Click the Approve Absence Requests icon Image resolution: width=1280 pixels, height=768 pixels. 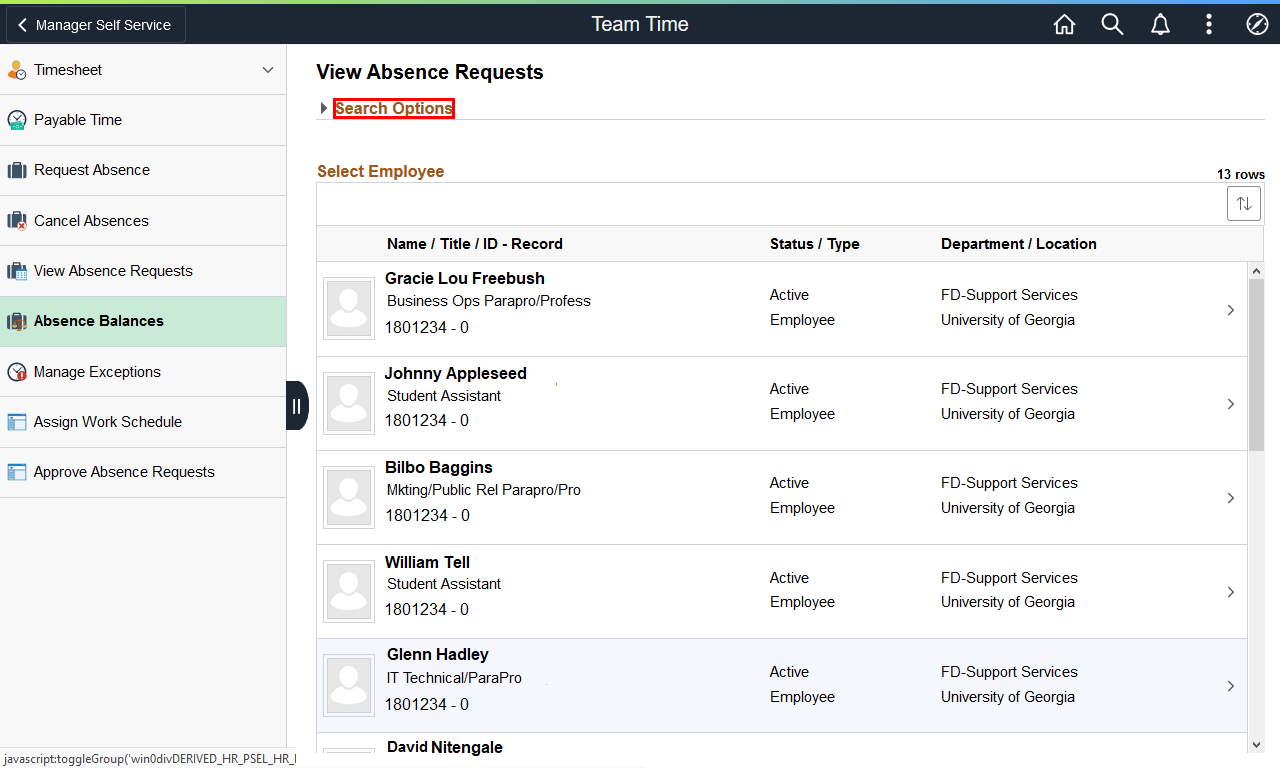click(x=16, y=472)
